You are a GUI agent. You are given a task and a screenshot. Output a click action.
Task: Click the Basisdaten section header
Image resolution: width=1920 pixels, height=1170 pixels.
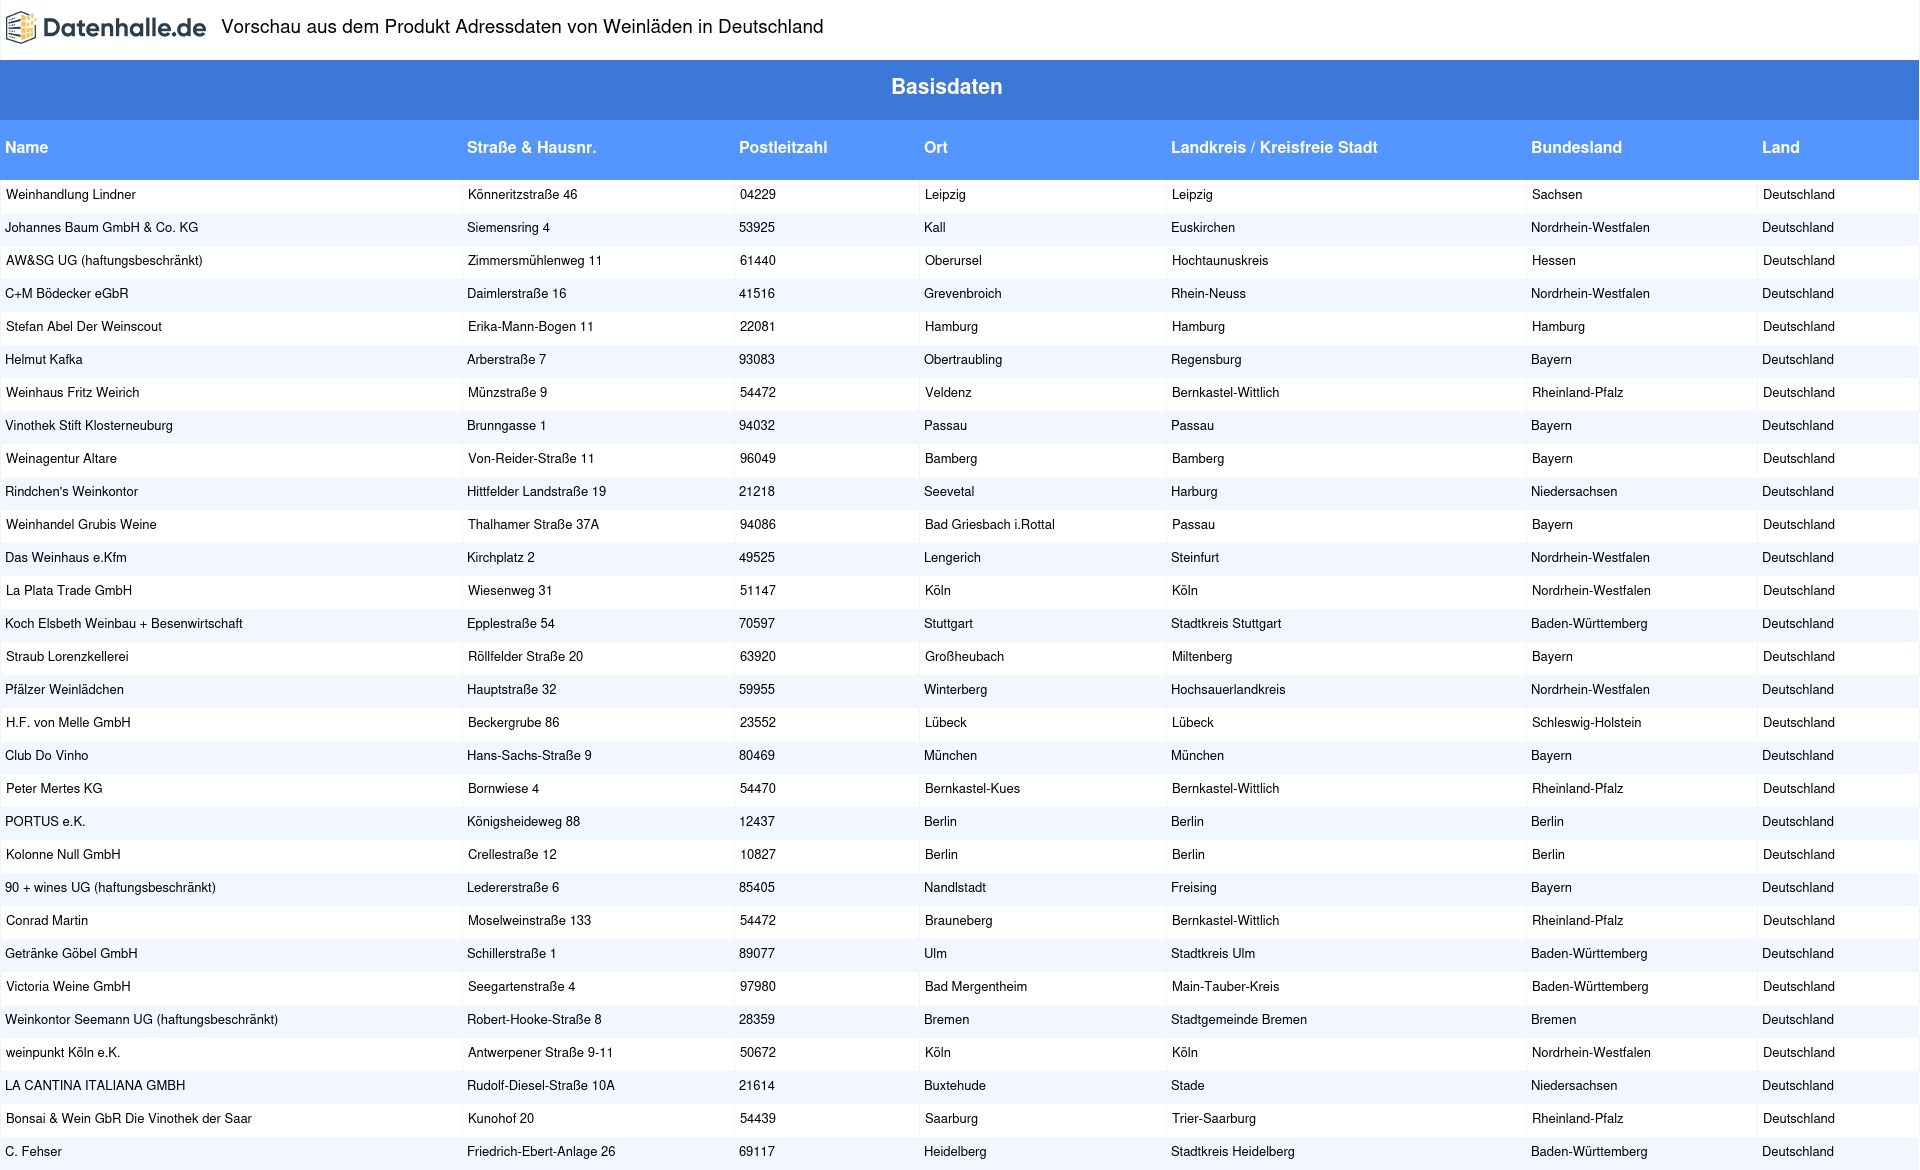pyautogui.click(x=947, y=87)
